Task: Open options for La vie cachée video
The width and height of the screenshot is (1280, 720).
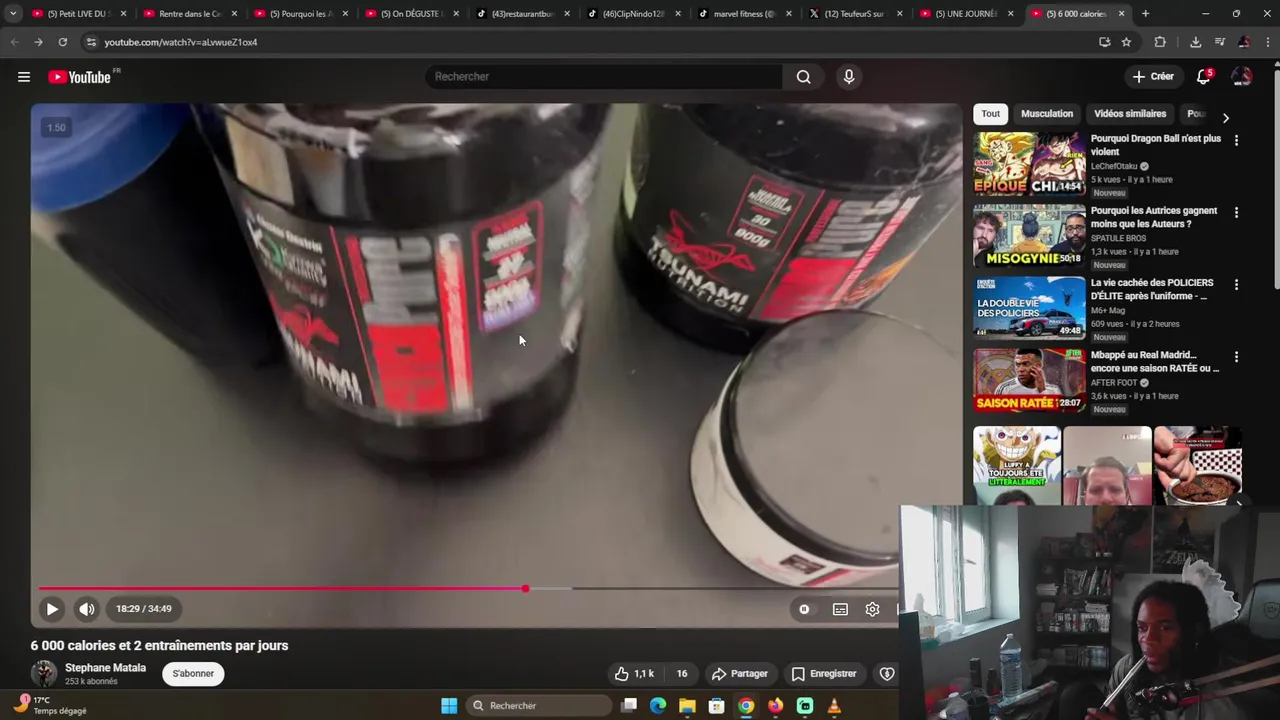Action: coord(1236,284)
